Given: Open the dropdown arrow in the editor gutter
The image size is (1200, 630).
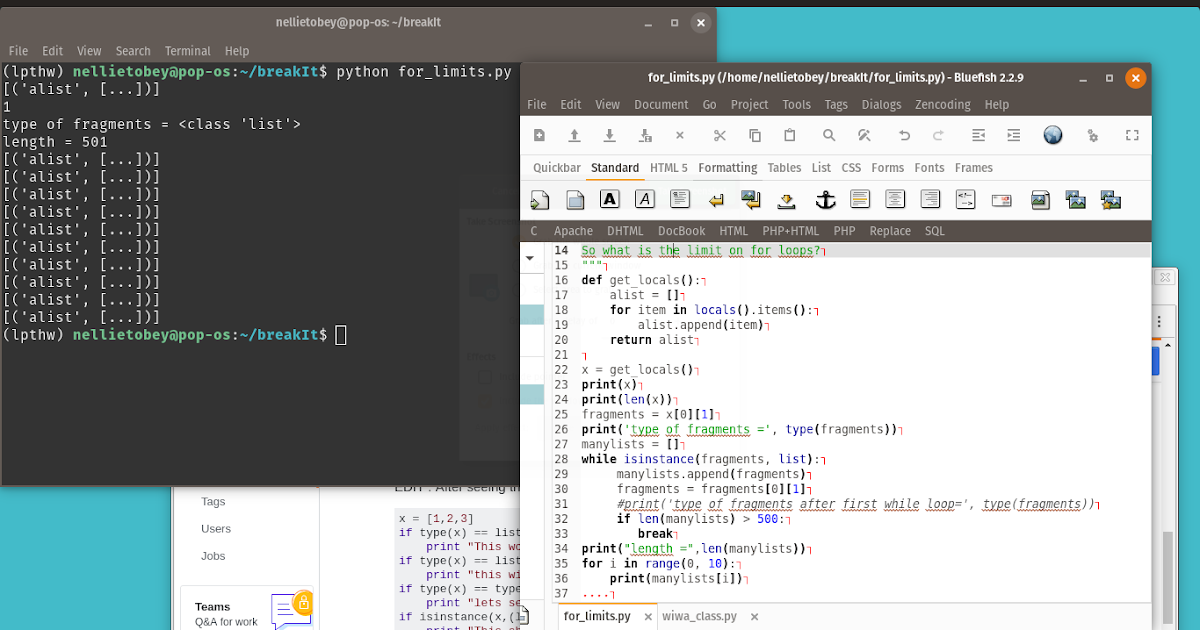Looking at the screenshot, I should click(x=530, y=257).
